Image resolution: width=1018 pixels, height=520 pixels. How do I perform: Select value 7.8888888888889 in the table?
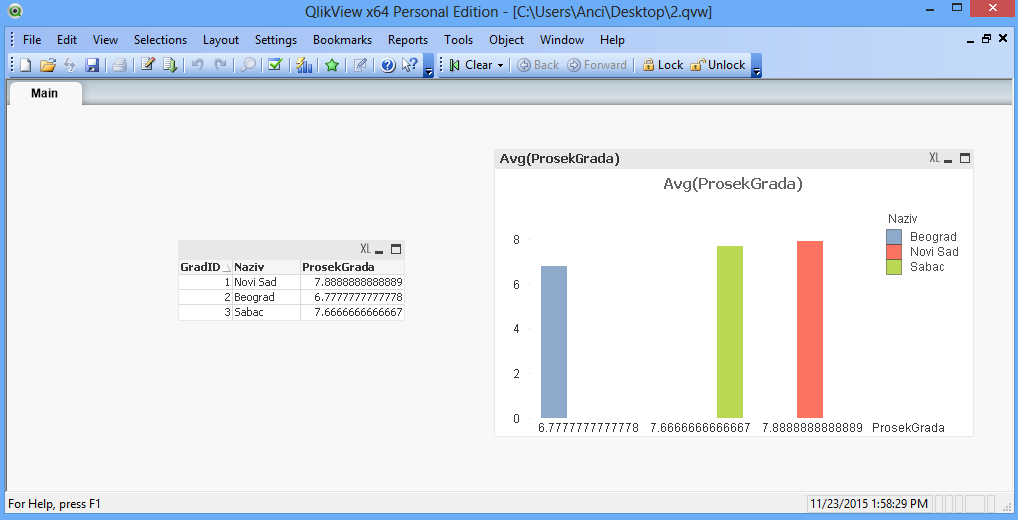pos(353,282)
